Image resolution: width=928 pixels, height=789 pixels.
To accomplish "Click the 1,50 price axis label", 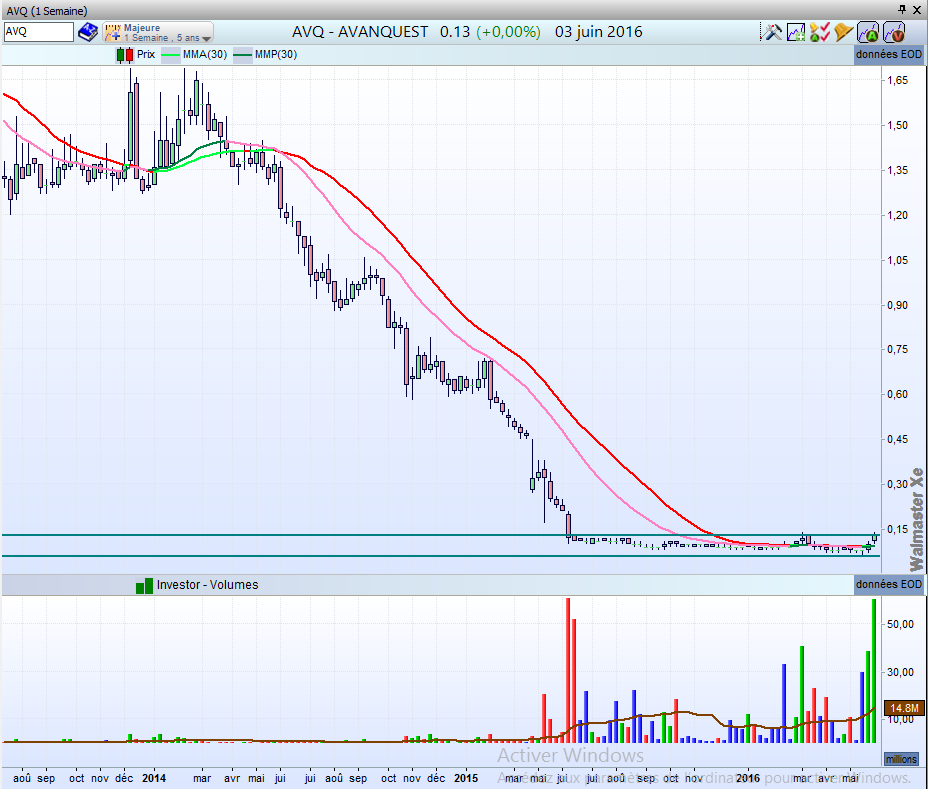I will click(897, 125).
